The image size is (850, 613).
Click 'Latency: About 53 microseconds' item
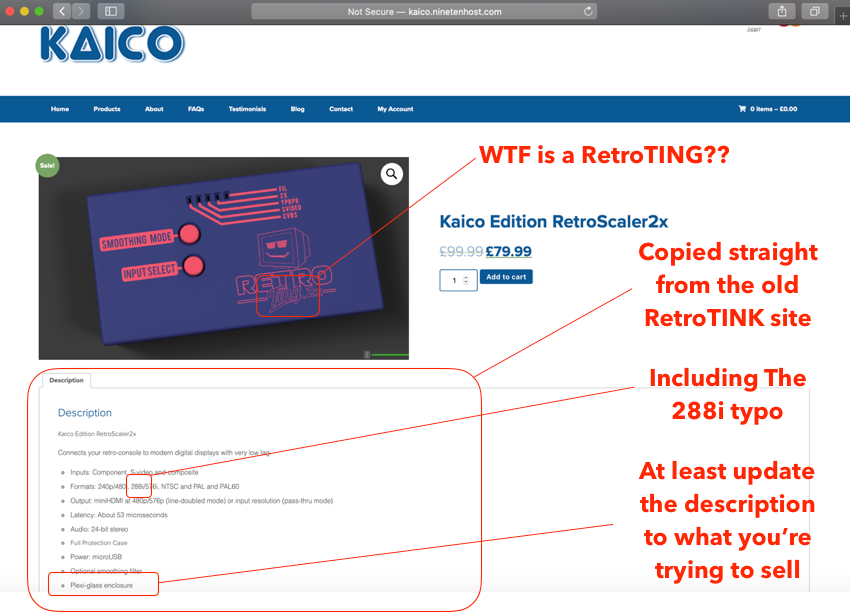pos(119,515)
